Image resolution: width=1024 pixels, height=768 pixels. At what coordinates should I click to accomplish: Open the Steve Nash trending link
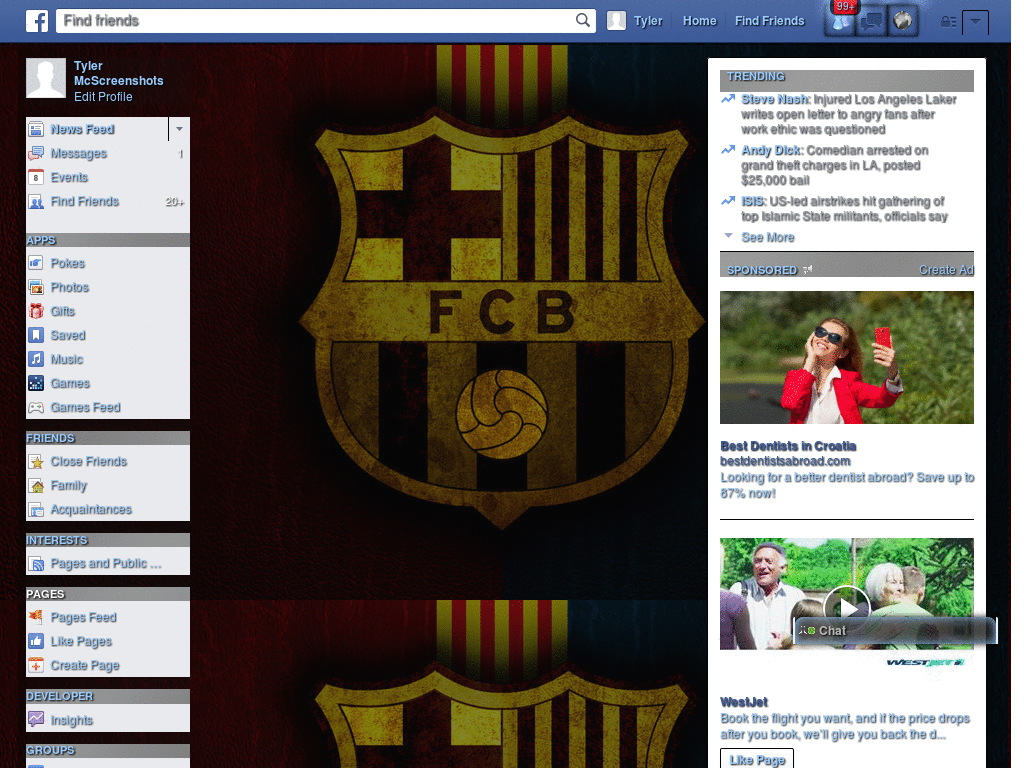[x=775, y=99]
